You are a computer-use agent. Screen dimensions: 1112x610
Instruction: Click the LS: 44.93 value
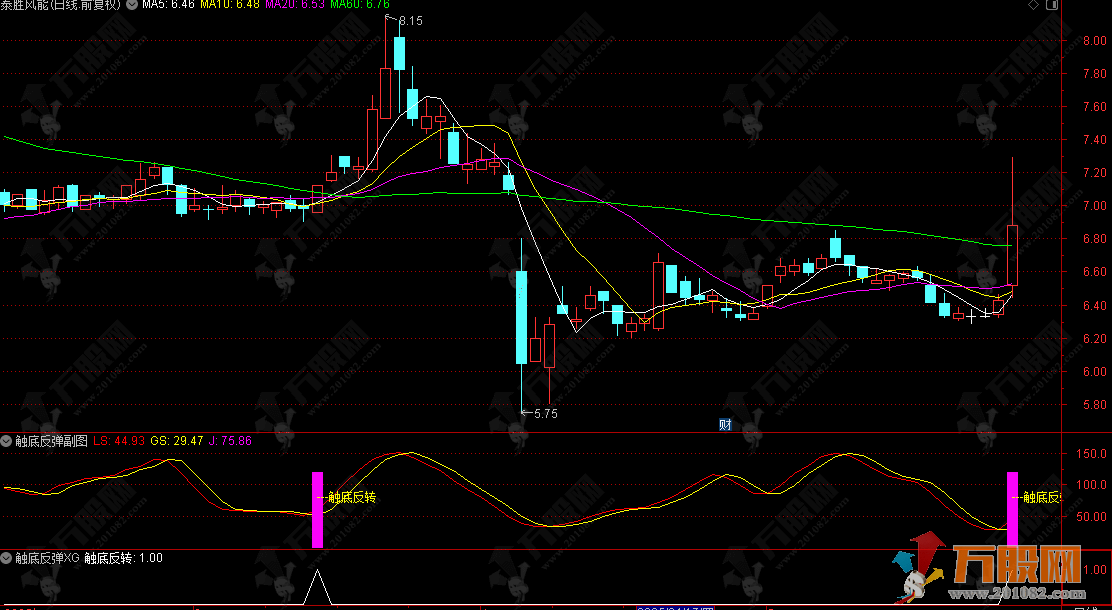[119, 441]
